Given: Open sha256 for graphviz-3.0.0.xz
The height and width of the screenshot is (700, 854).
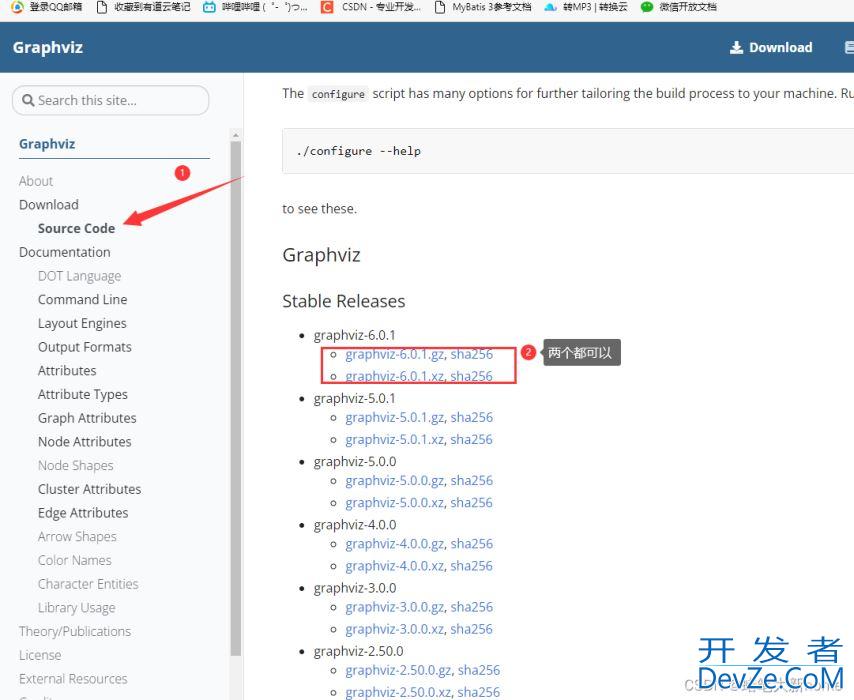Looking at the screenshot, I should (472, 629).
